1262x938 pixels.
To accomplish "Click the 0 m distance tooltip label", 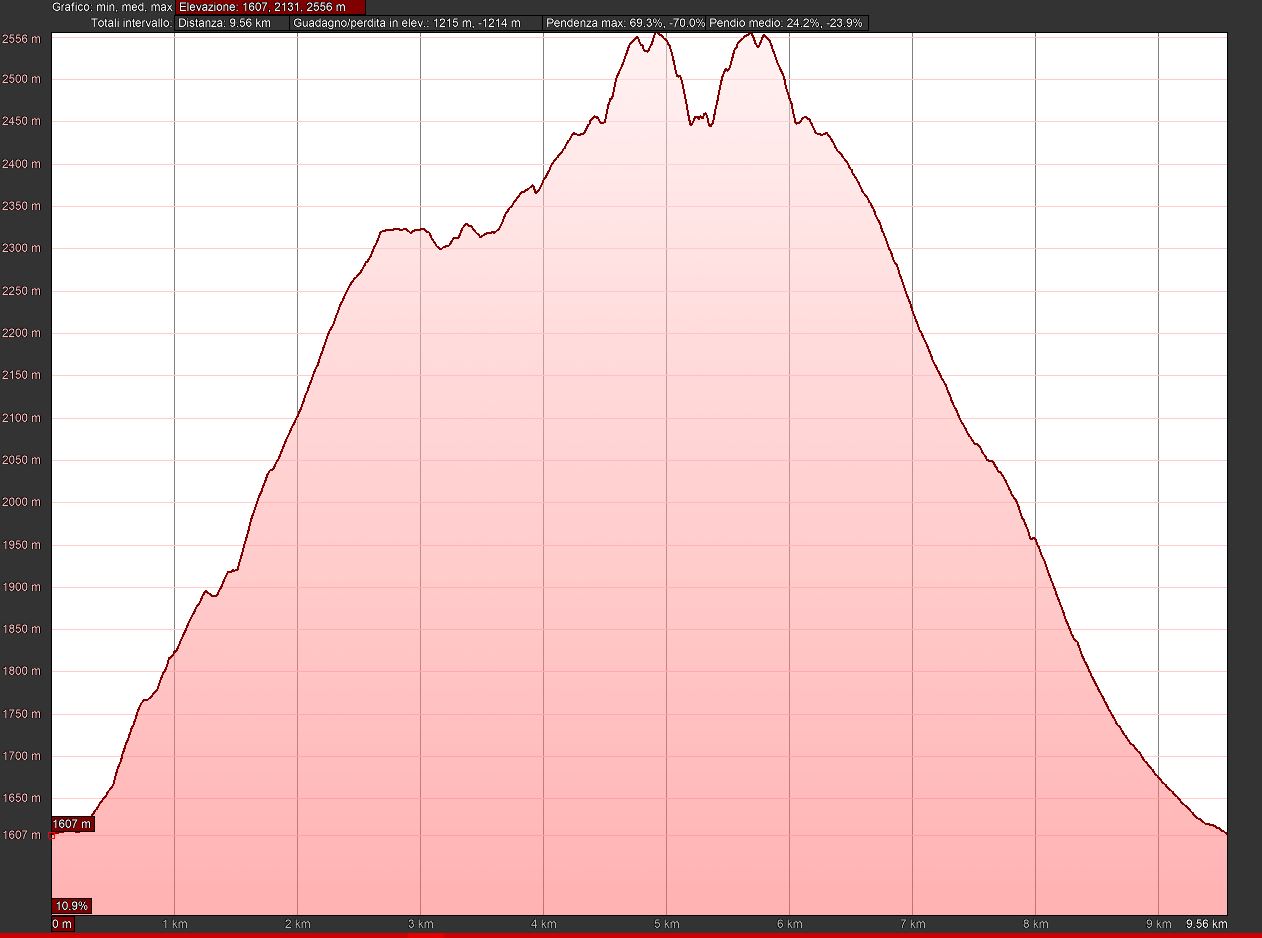I will [x=62, y=924].
